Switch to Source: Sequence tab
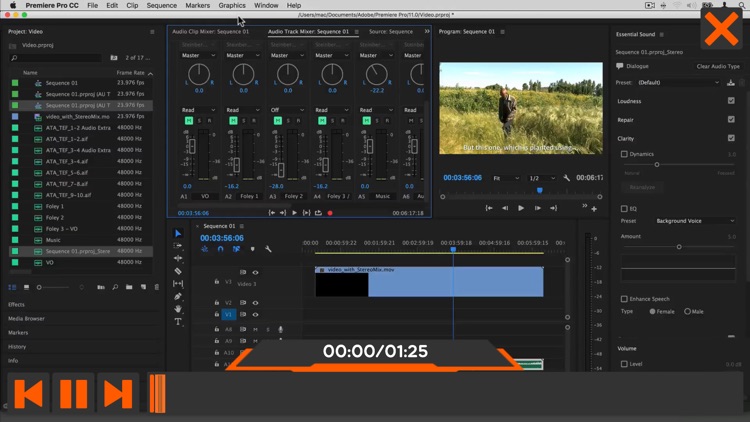The width and height of the screenshot is (750, 422). [391, 32]
